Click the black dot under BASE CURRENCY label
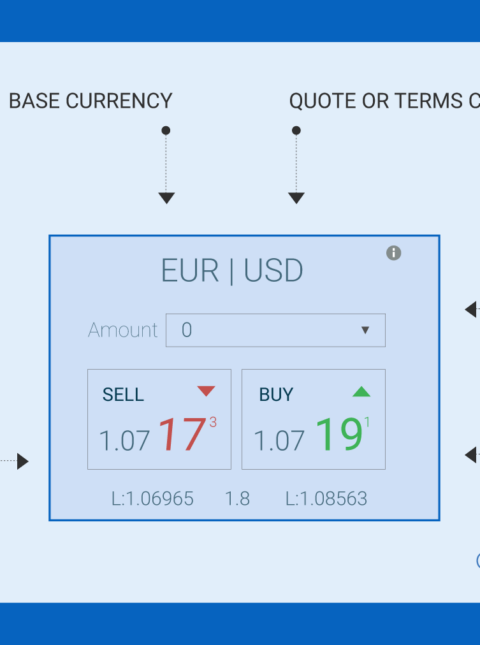480x645 pixels. point(166,130)
